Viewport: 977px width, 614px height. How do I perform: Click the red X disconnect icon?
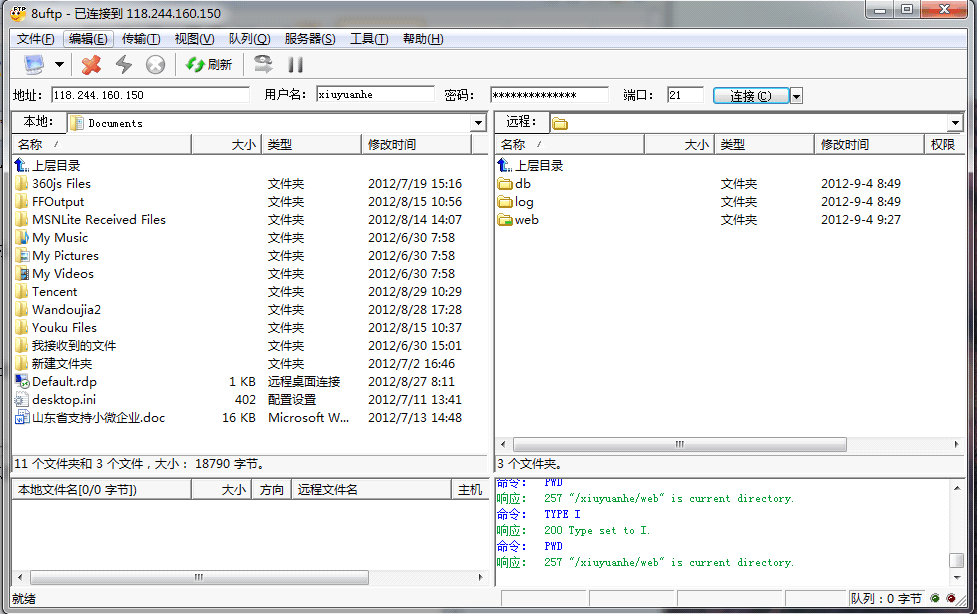[x=91, y=65]
